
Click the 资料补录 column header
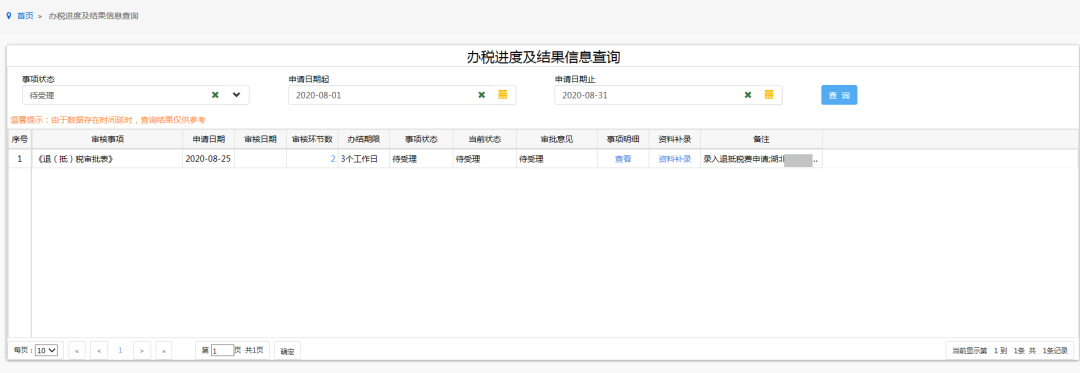click(675, 139)
